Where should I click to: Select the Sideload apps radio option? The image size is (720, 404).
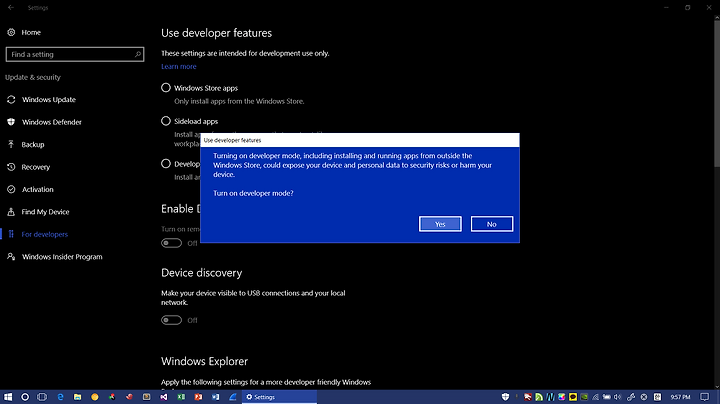click(166, 121)
